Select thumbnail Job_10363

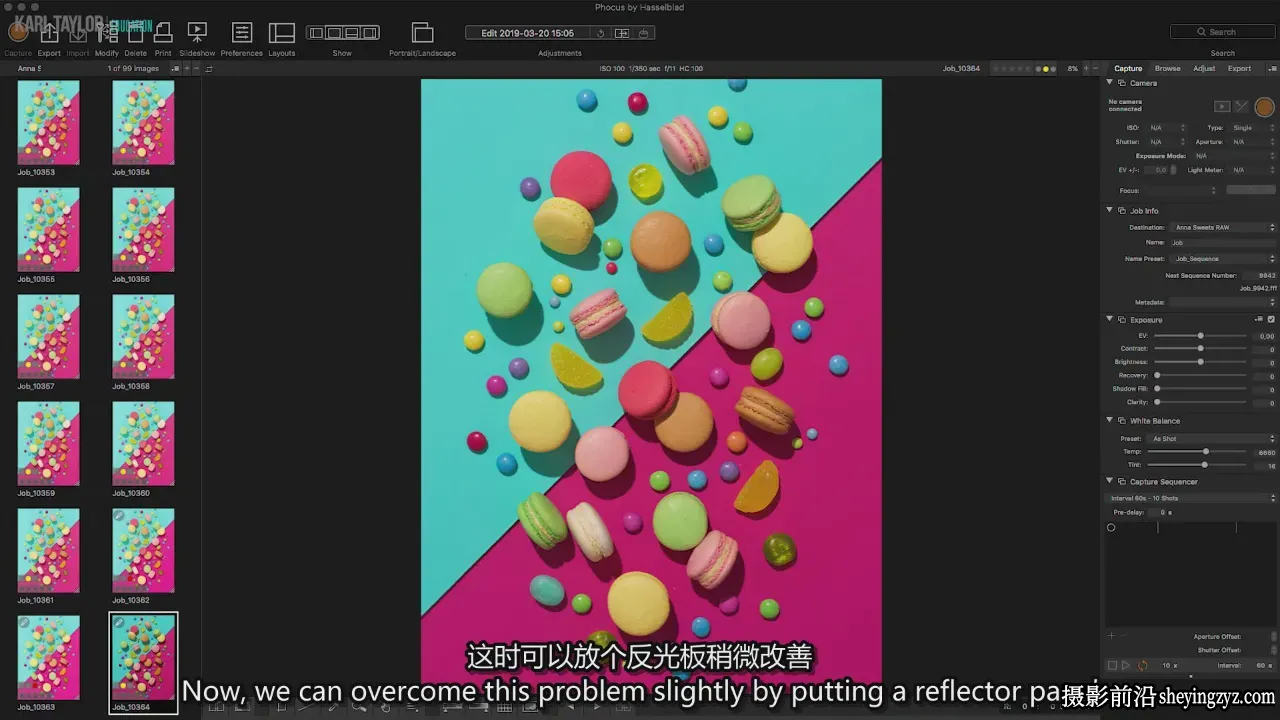tap(48, 657)
